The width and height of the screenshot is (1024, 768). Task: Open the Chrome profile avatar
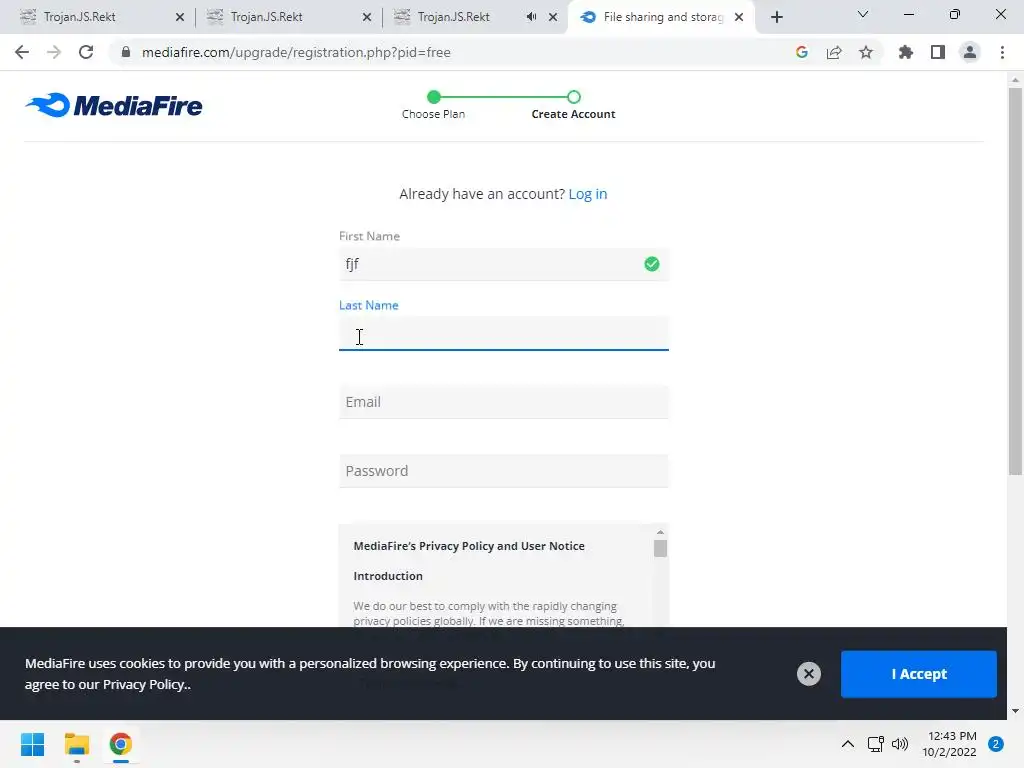click(x=970, y=52)
